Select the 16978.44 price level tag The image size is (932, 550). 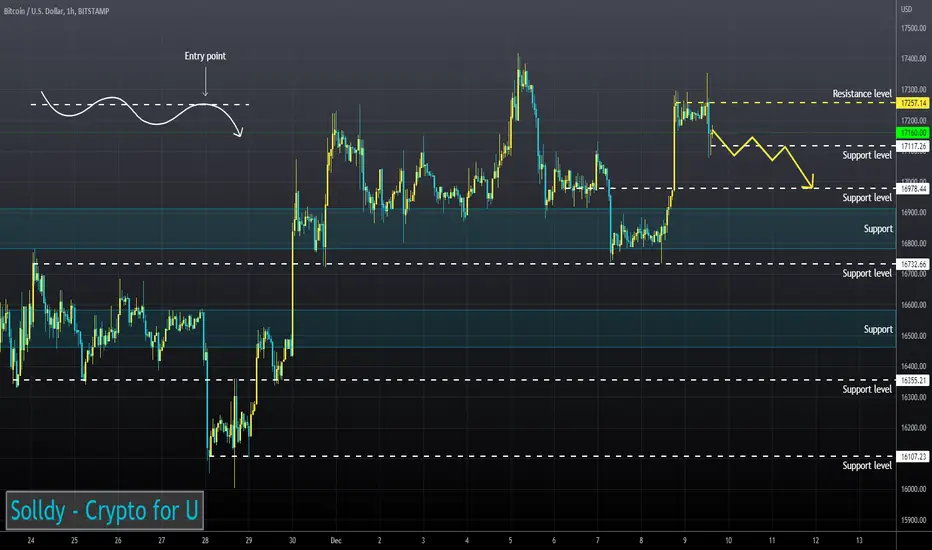(913, 188)
